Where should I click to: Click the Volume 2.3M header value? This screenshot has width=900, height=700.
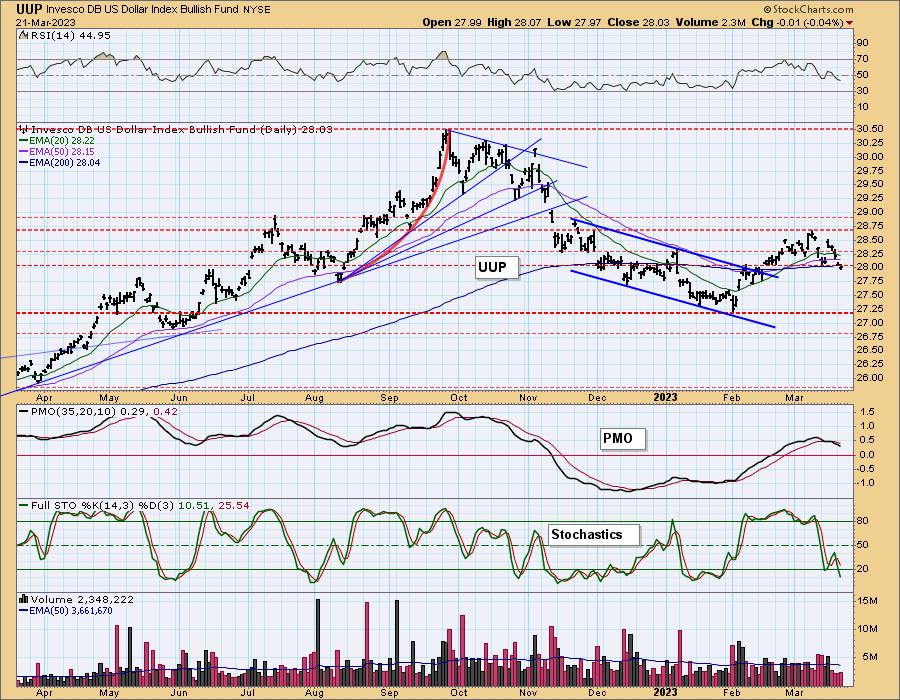pos(711,23)
